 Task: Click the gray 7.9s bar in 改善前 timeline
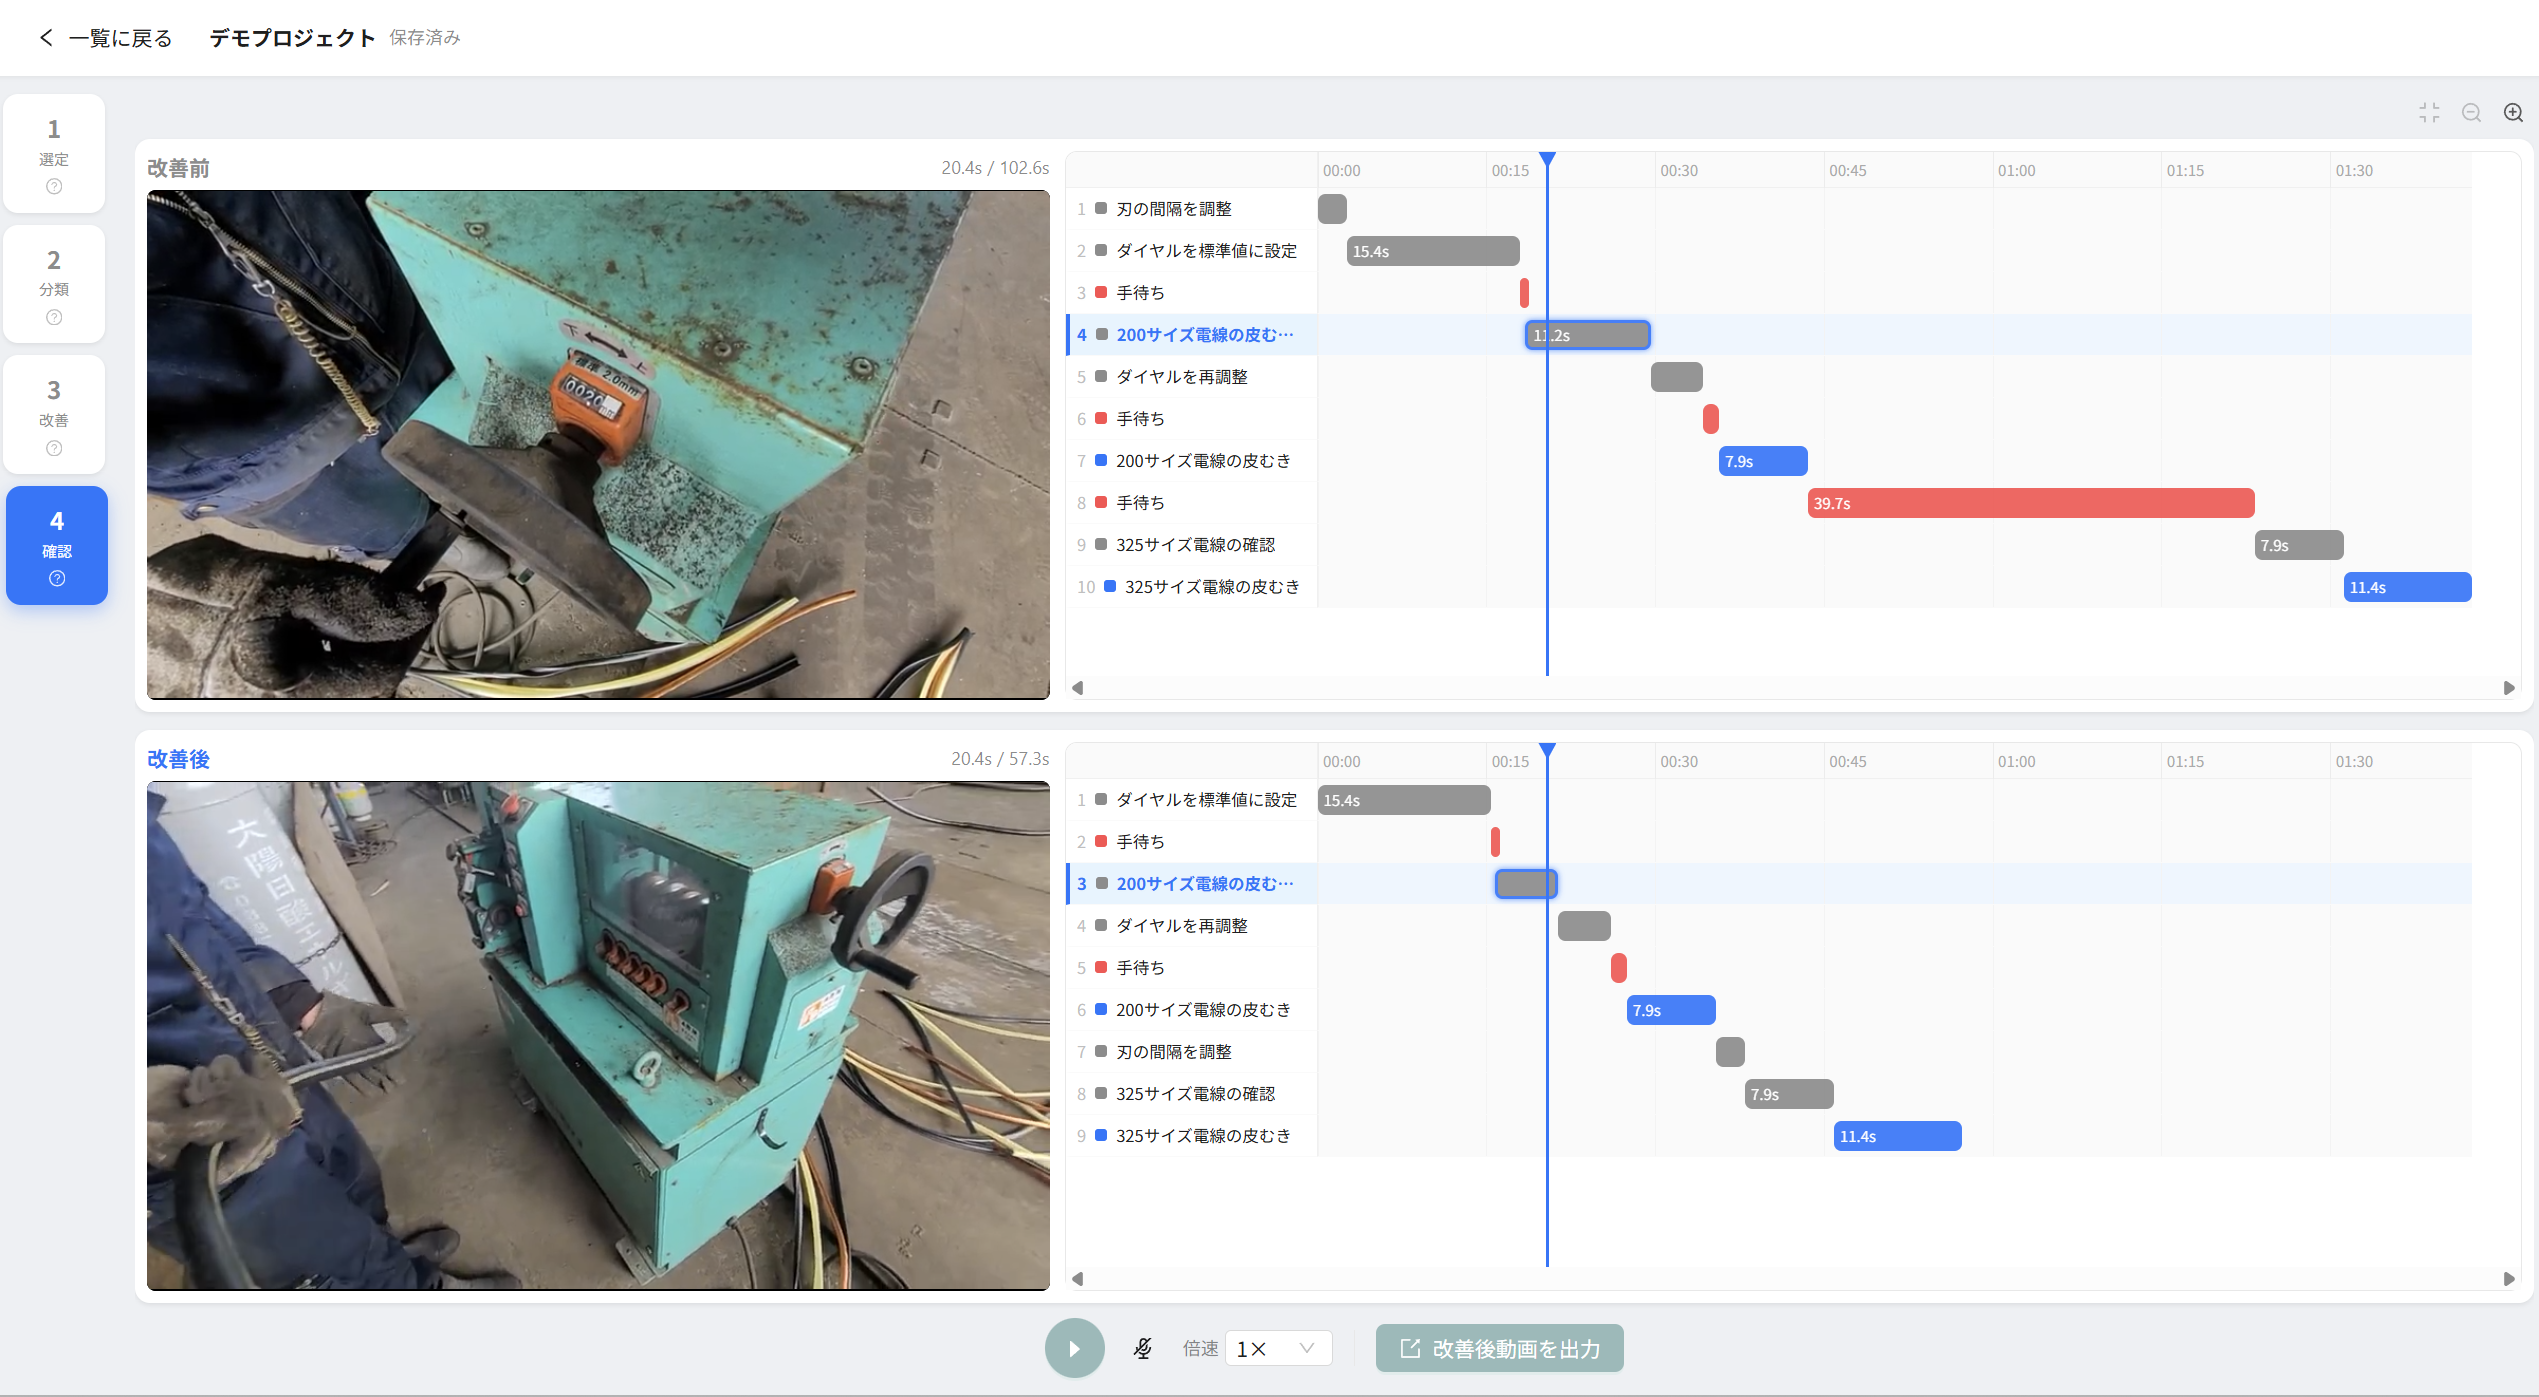click(2299, 545)
